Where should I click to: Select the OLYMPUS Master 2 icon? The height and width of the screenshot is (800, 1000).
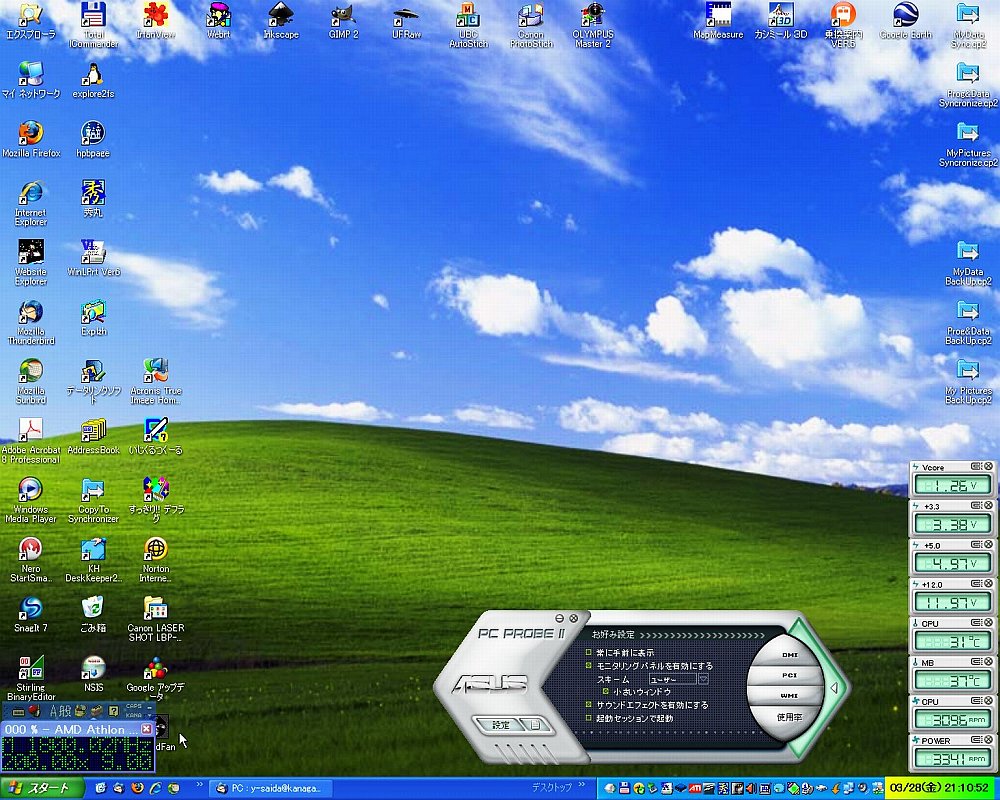(593, 25)
